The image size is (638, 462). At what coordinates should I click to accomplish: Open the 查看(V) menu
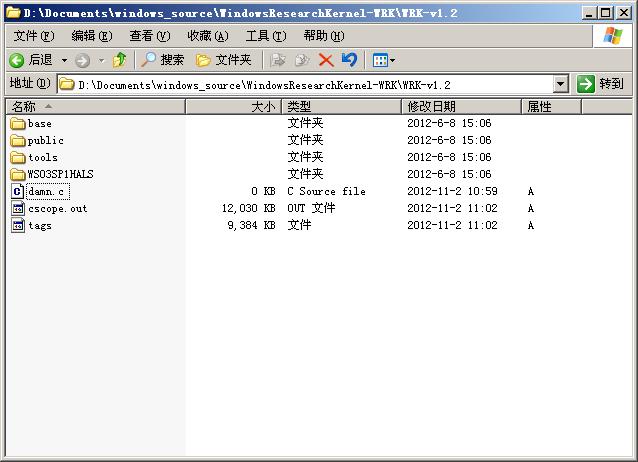click(x=150, y=36)
